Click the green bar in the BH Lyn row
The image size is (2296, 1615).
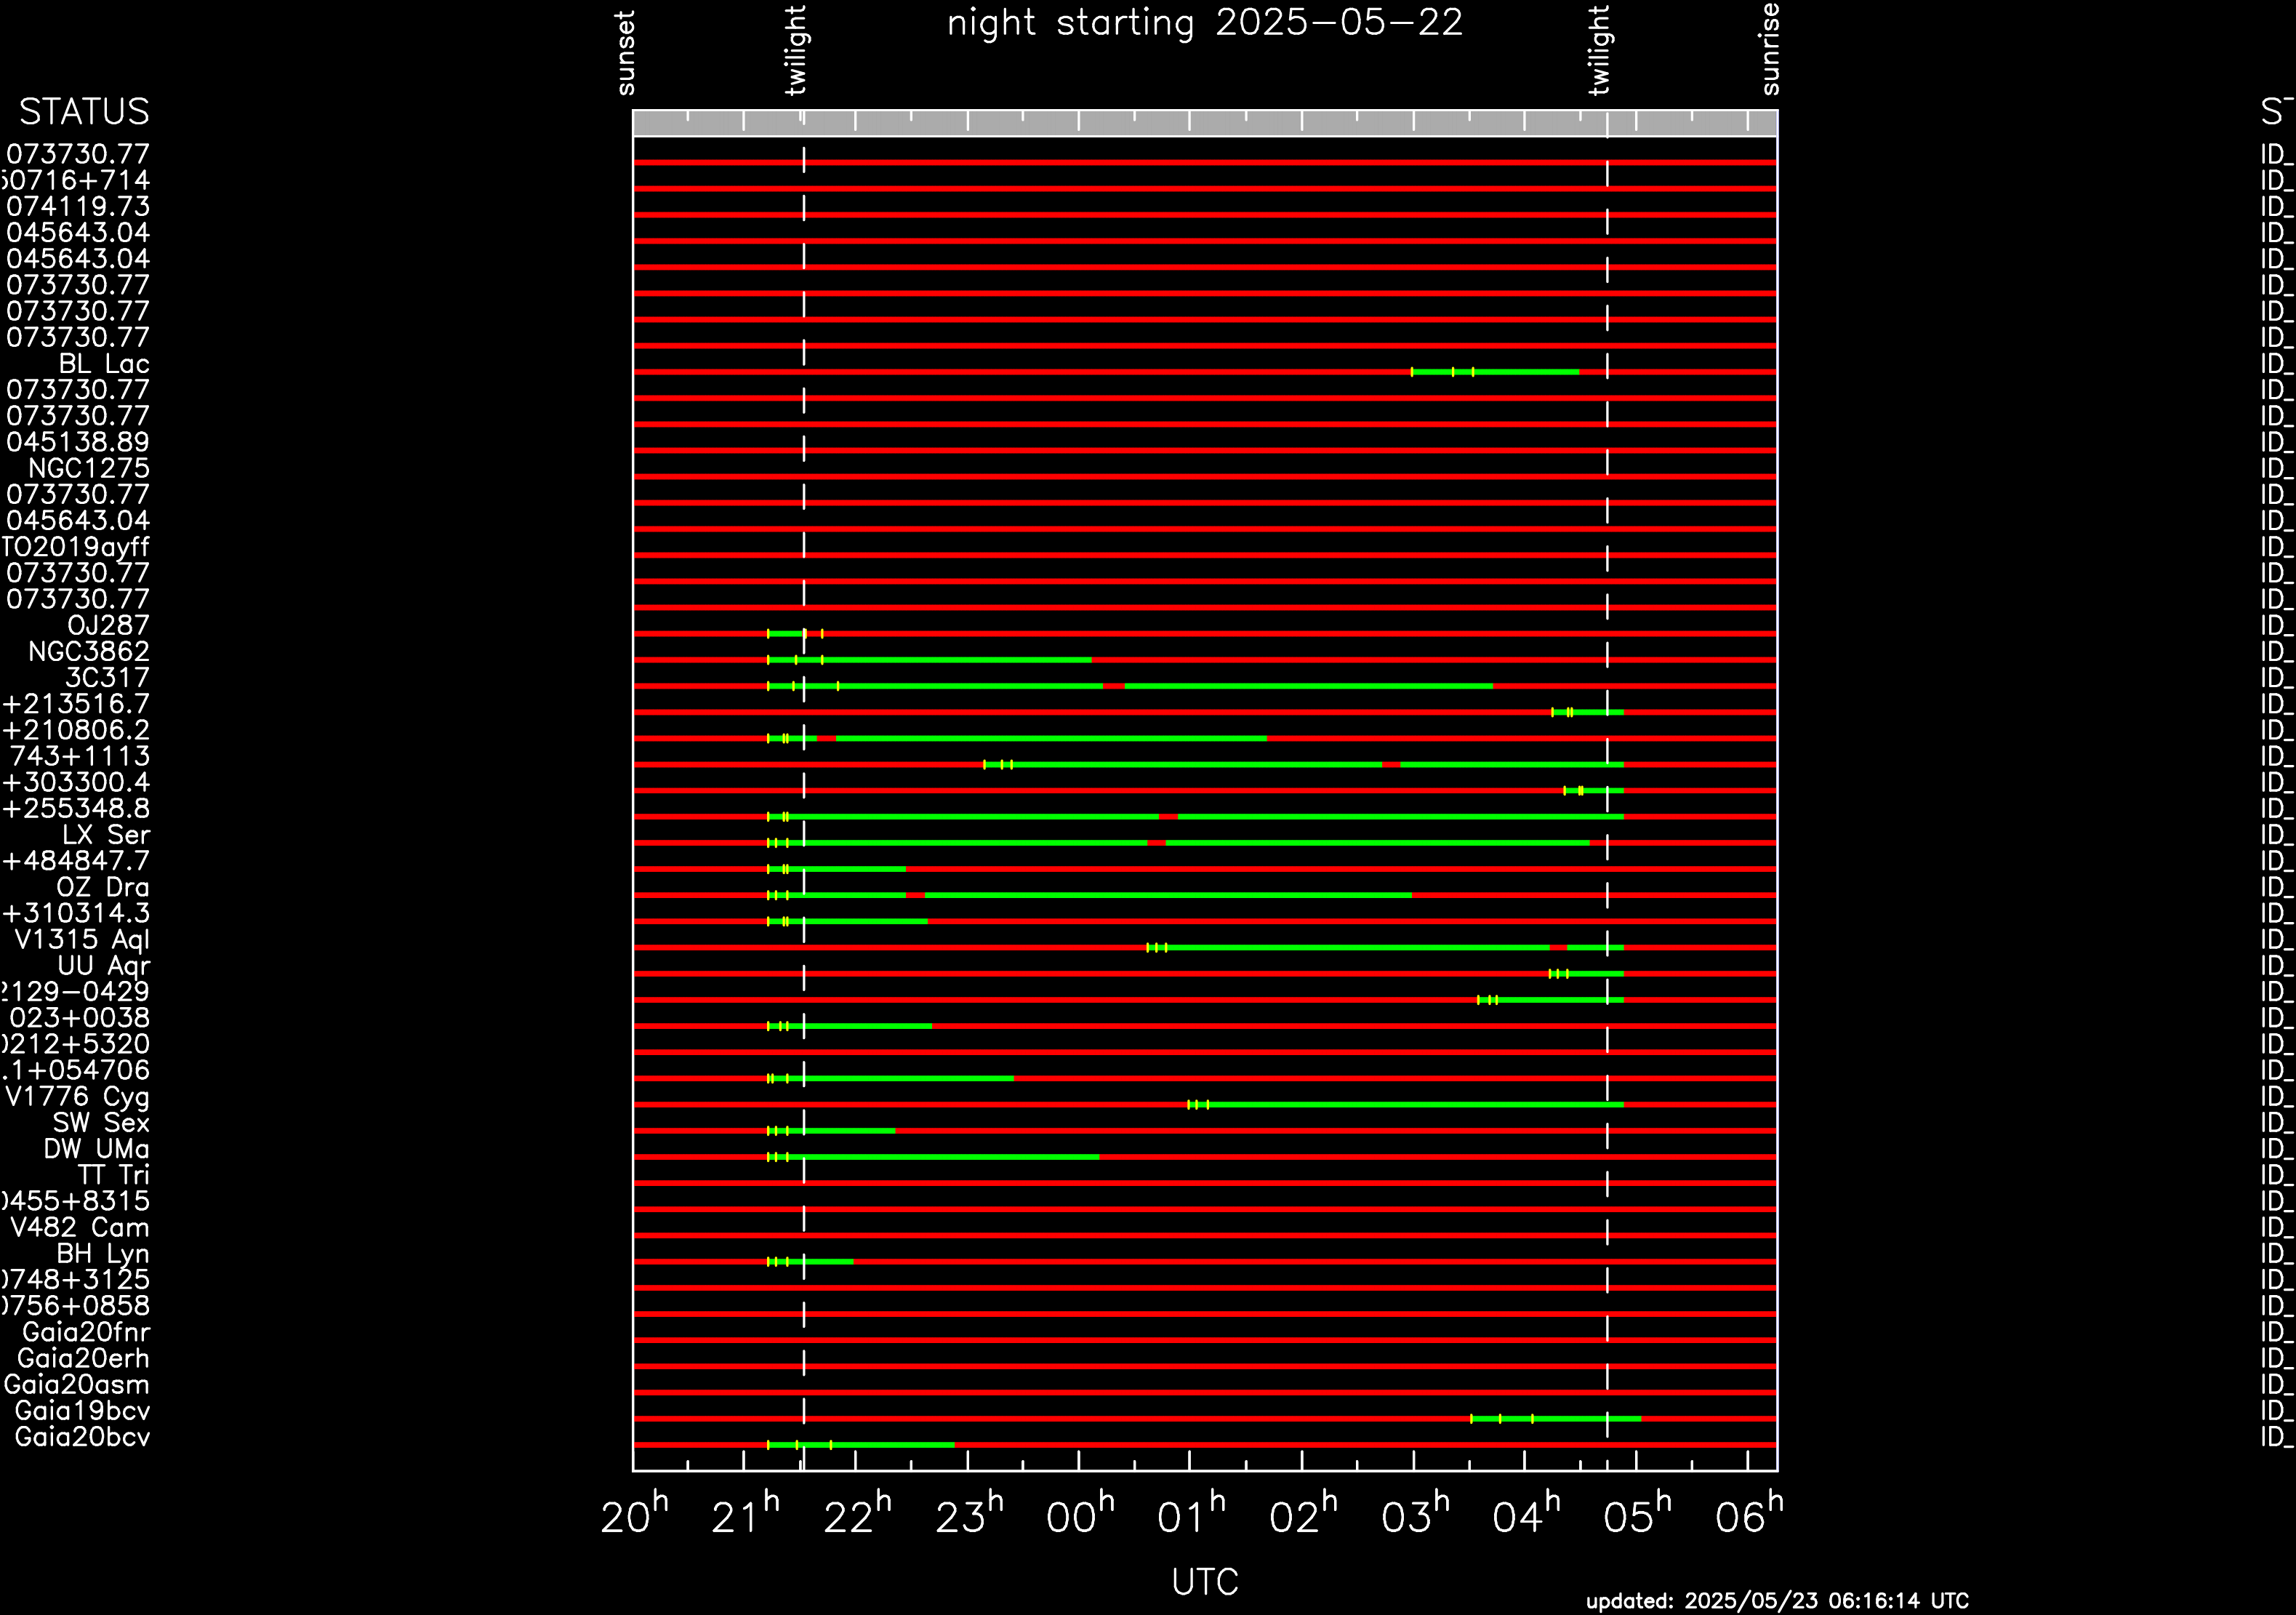point(810,1262)
